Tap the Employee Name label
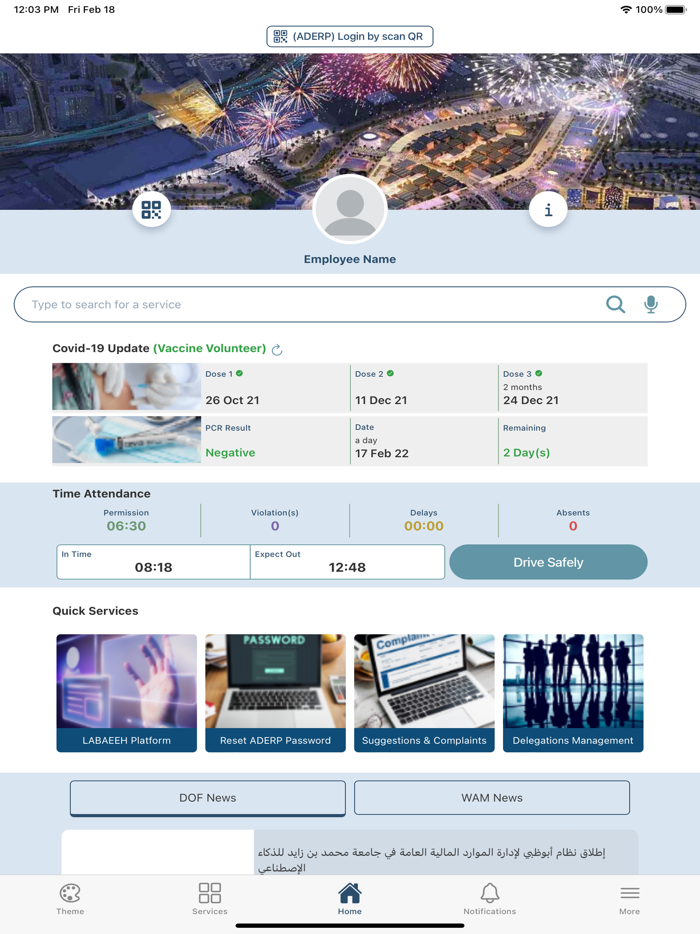 pyautogui.click(x=350, y=259)
